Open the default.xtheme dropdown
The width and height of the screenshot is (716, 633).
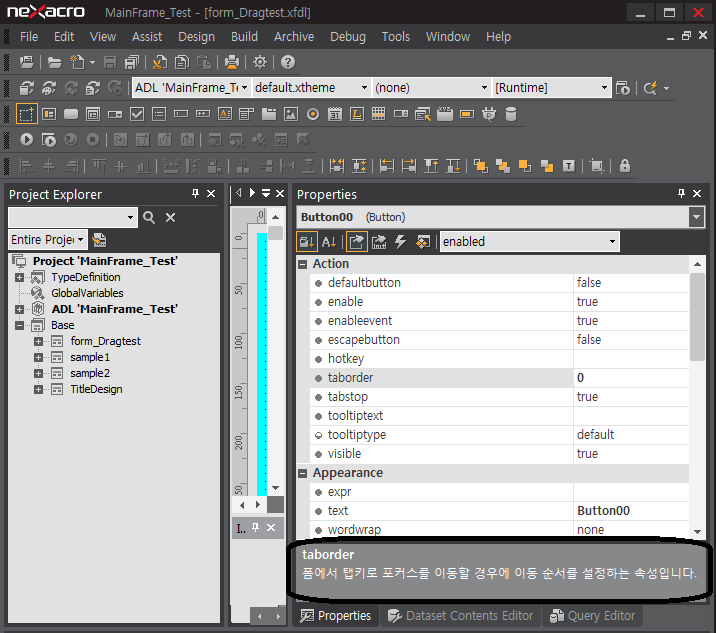coord(364,88)
